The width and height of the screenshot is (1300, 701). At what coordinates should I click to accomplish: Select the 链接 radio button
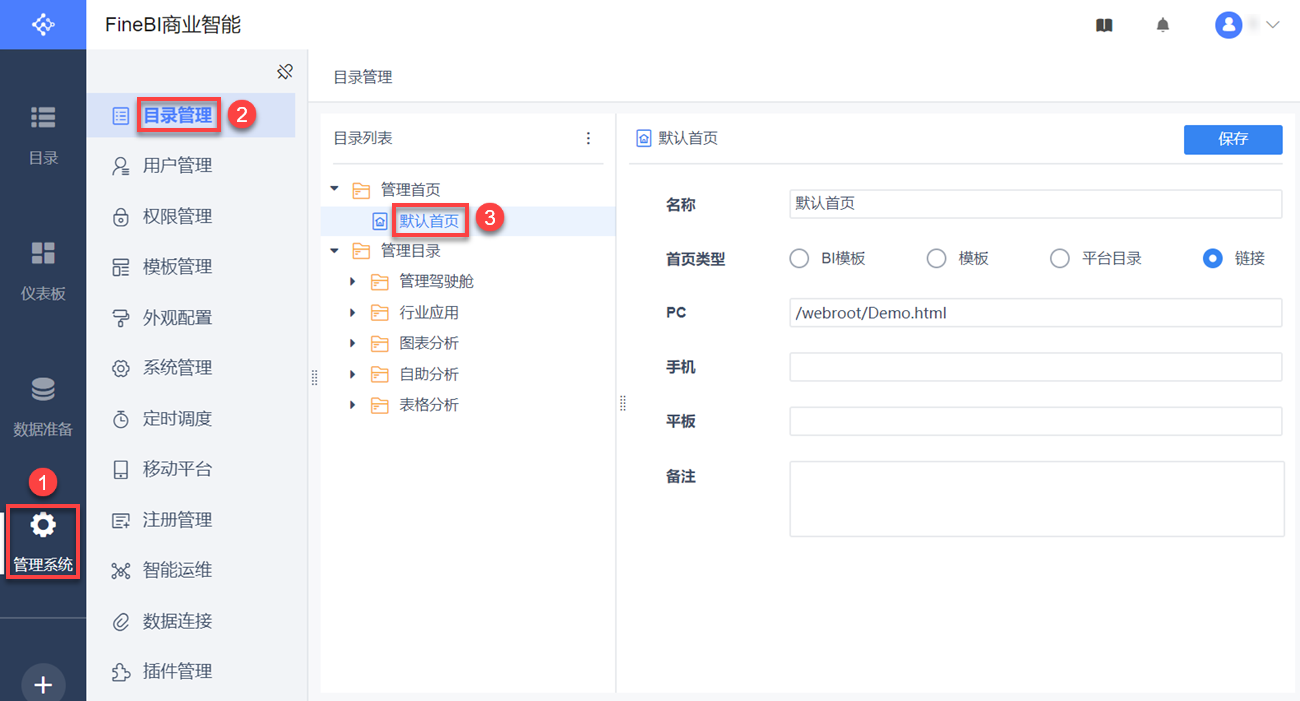[1213, 258]
